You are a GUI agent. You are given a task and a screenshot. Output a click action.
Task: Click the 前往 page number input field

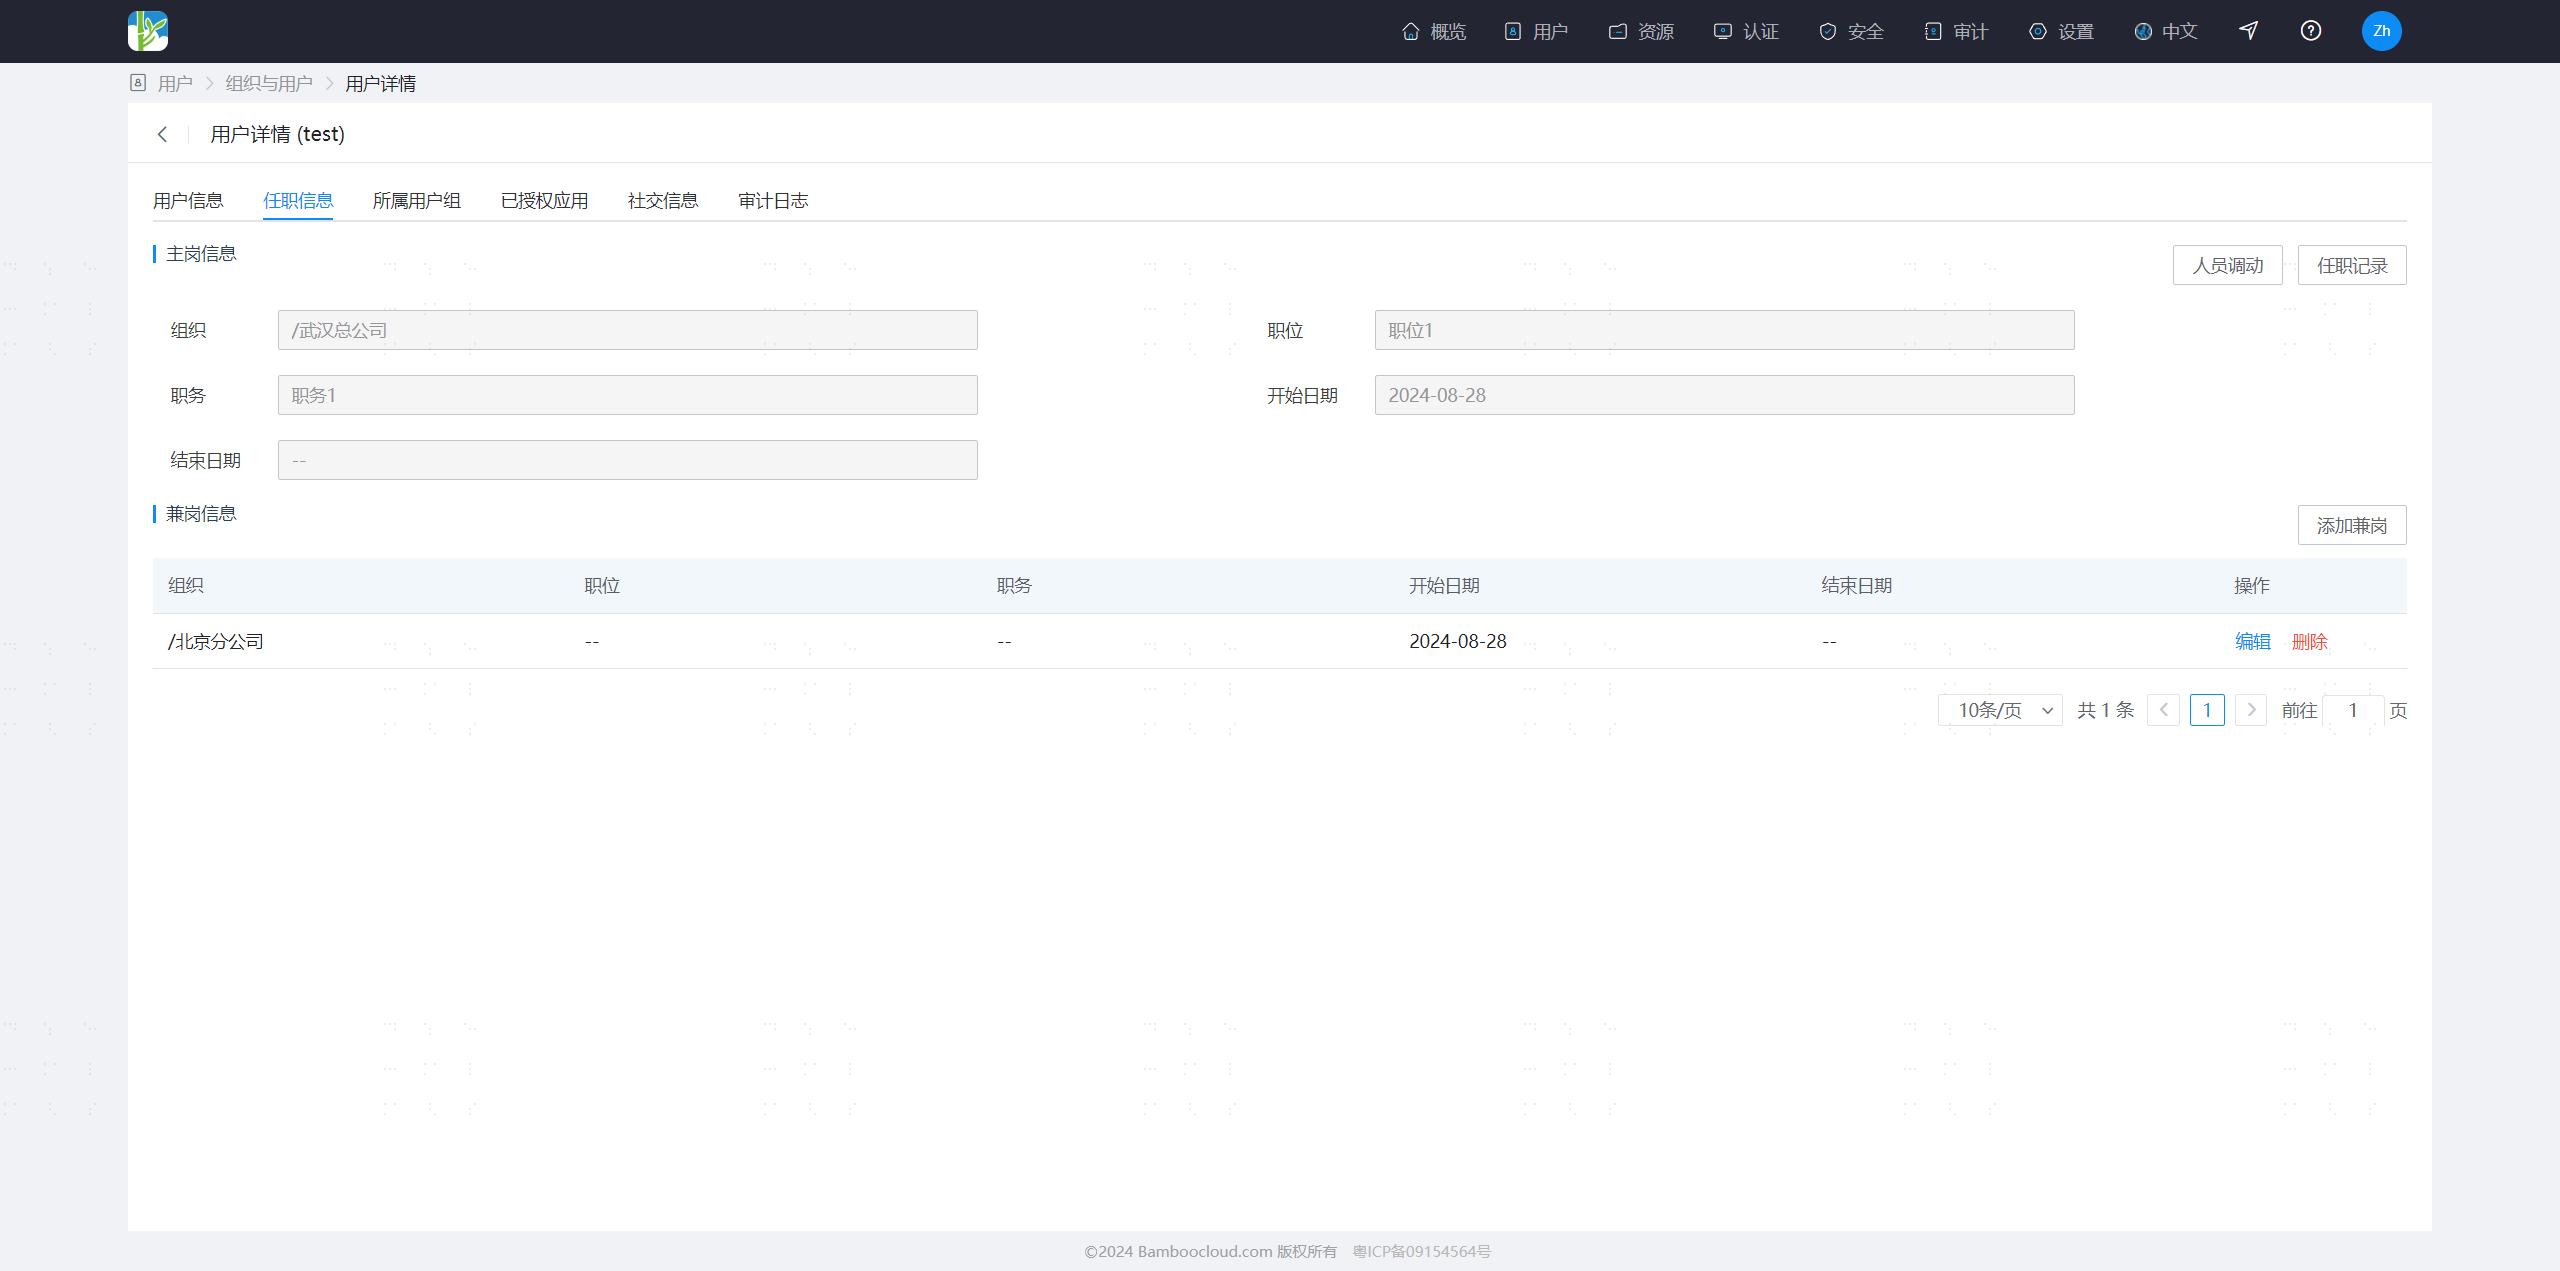[x=2353, y=710]
